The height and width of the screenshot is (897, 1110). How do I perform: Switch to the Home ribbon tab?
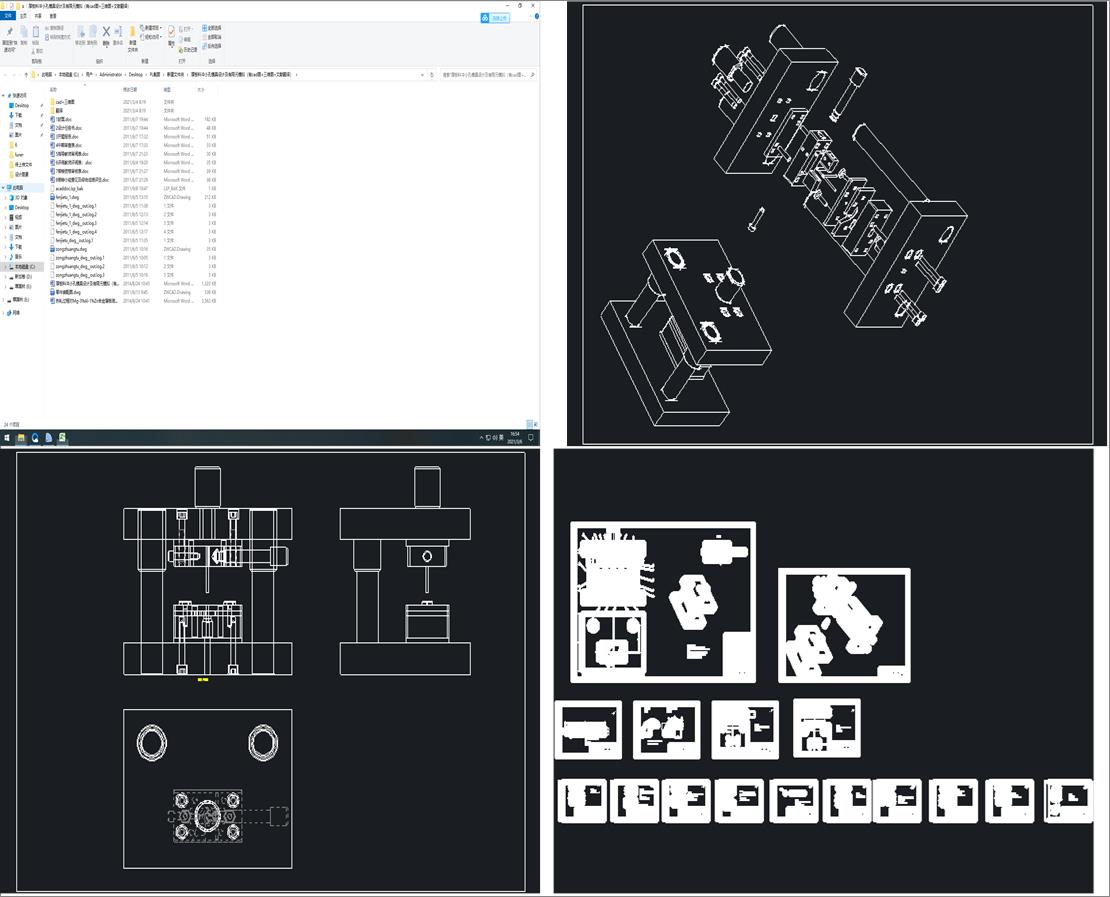pyautogui.click(x=23, y=16)
